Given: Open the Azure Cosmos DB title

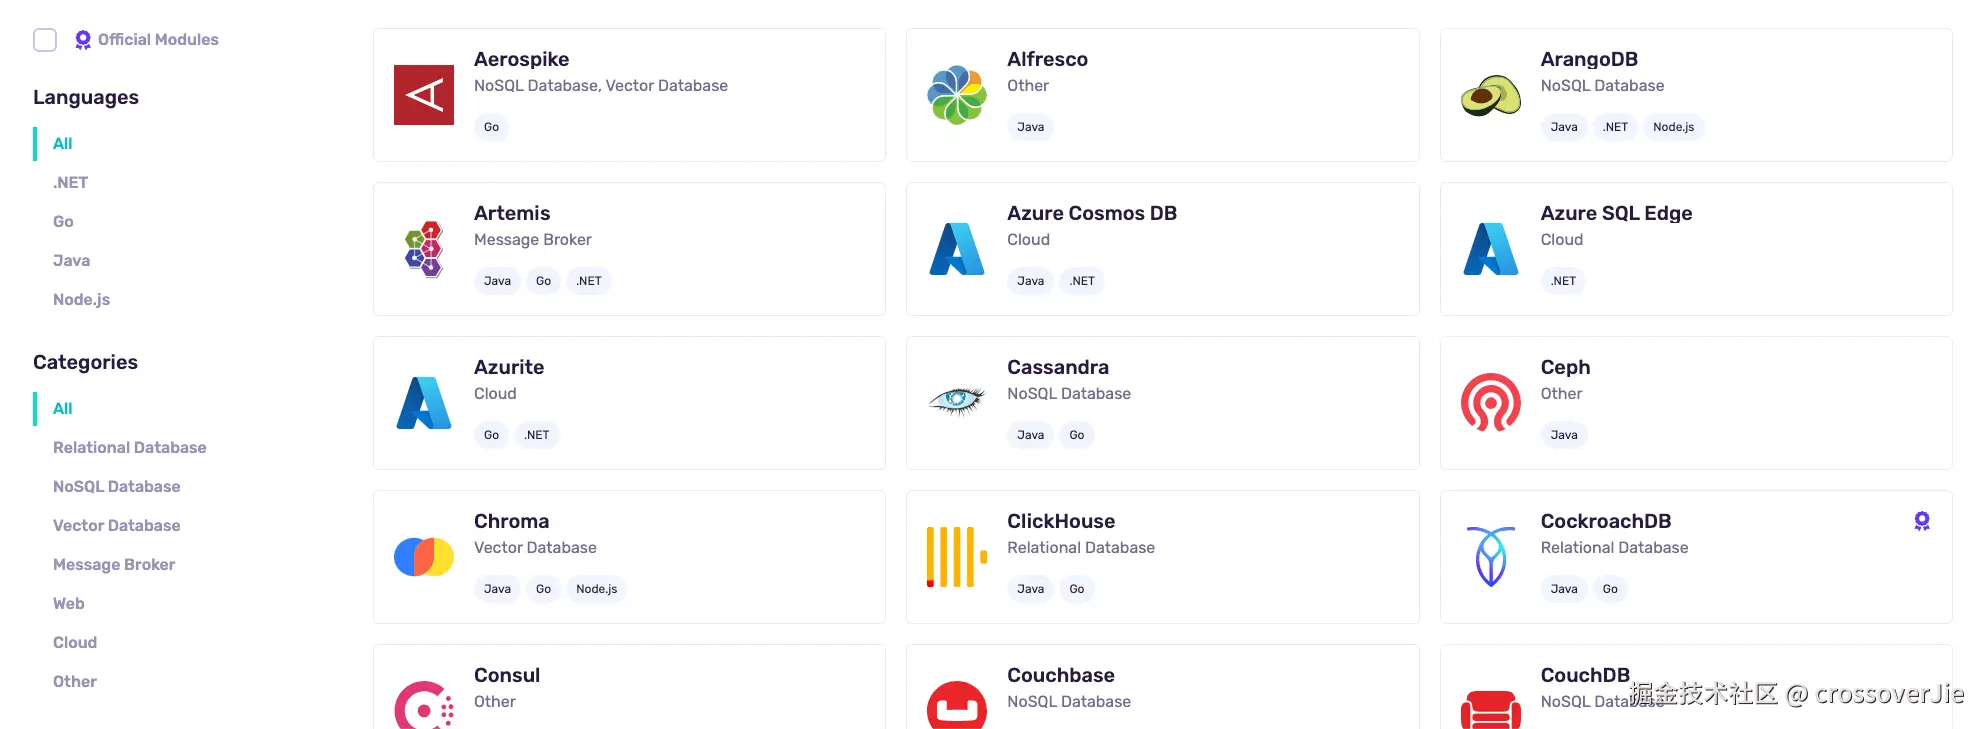Looking at the screenshot, I should pyautogui.click(x=1092, y=213).
